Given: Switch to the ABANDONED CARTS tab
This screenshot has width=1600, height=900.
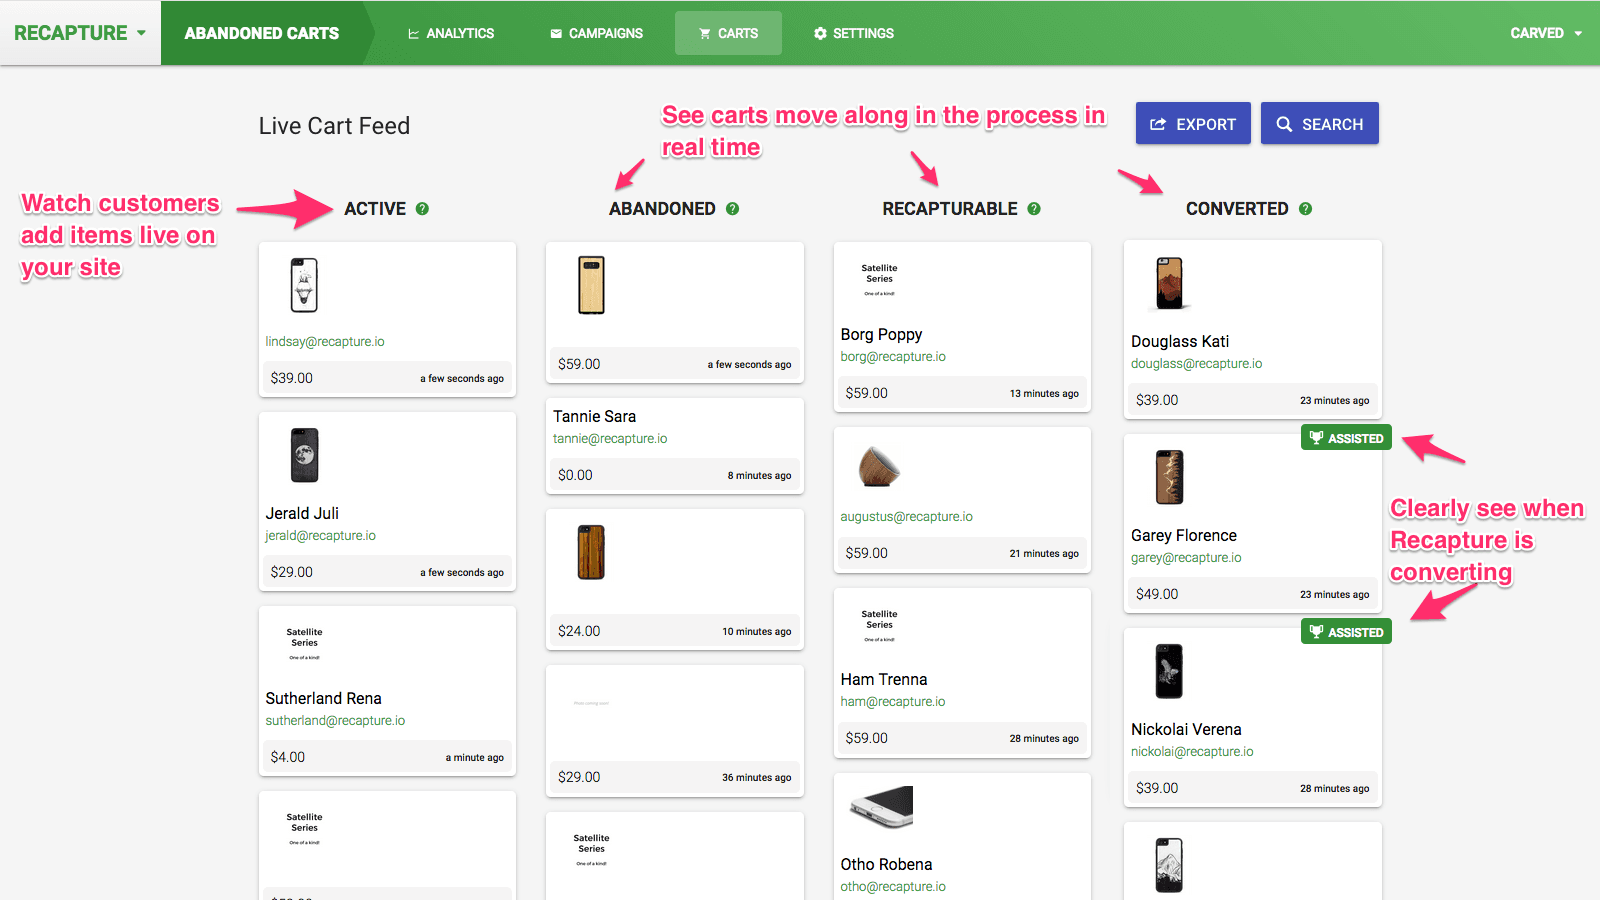Looking at the screenshot, I should point(262,33).
